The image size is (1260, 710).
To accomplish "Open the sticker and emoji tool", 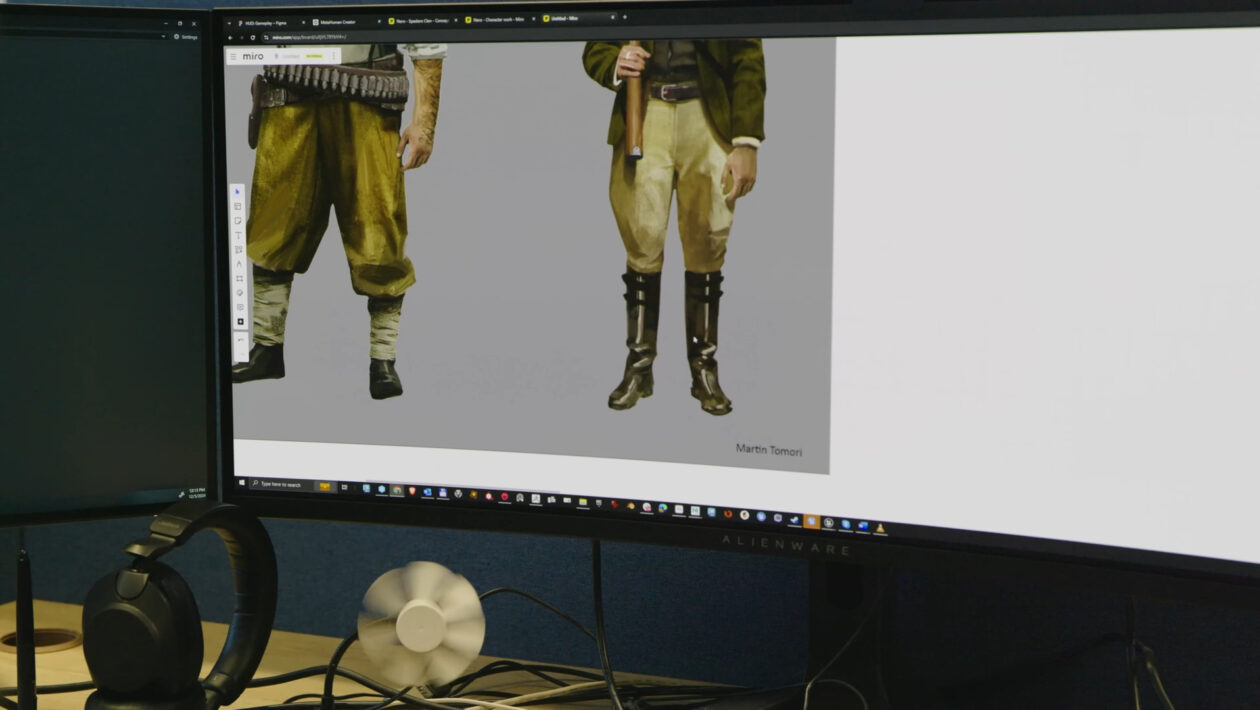I will [239, 293].
